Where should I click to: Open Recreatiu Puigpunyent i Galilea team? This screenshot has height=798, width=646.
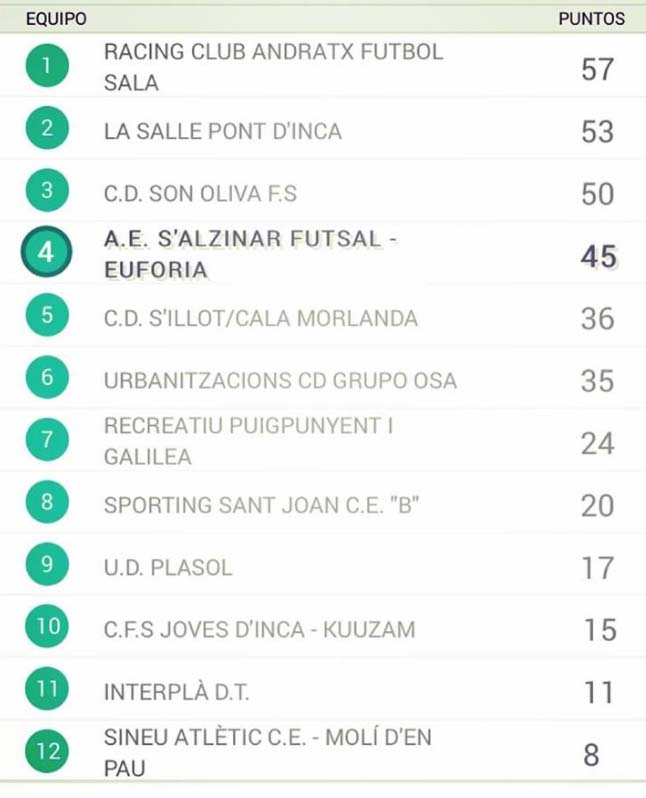click(248, 441)
